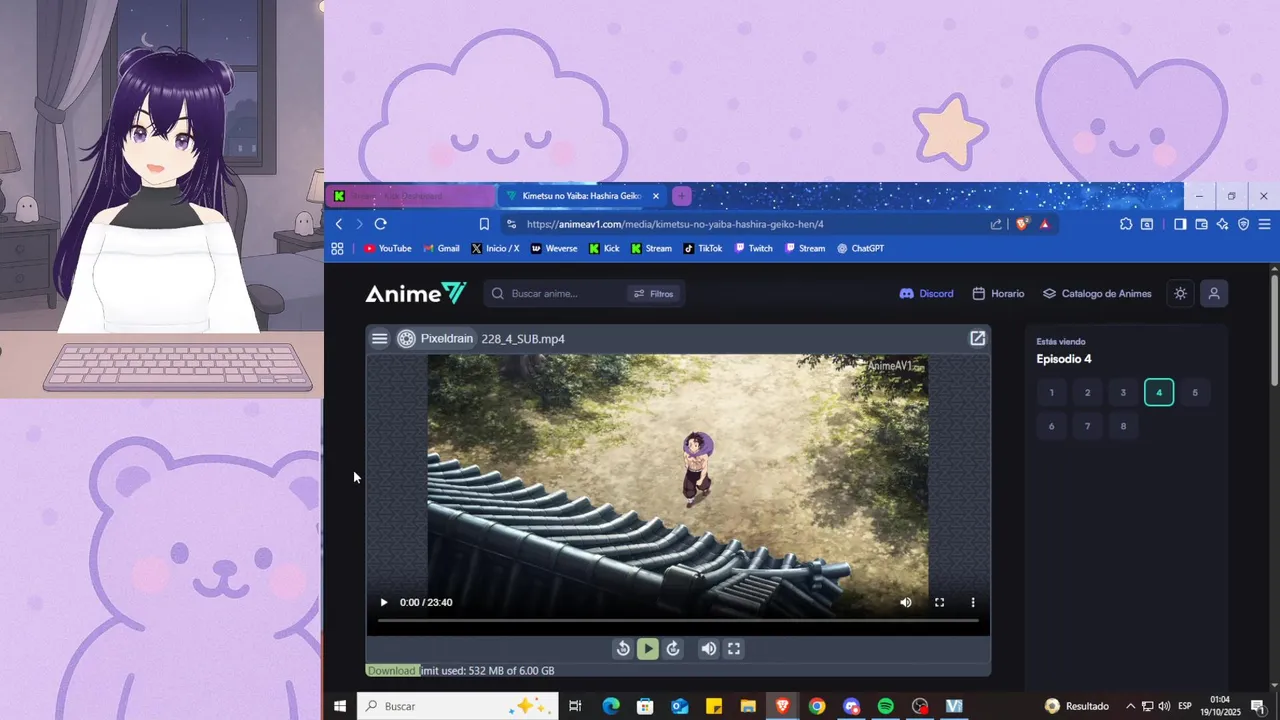Open the Discord link

[x=927, y=294]
